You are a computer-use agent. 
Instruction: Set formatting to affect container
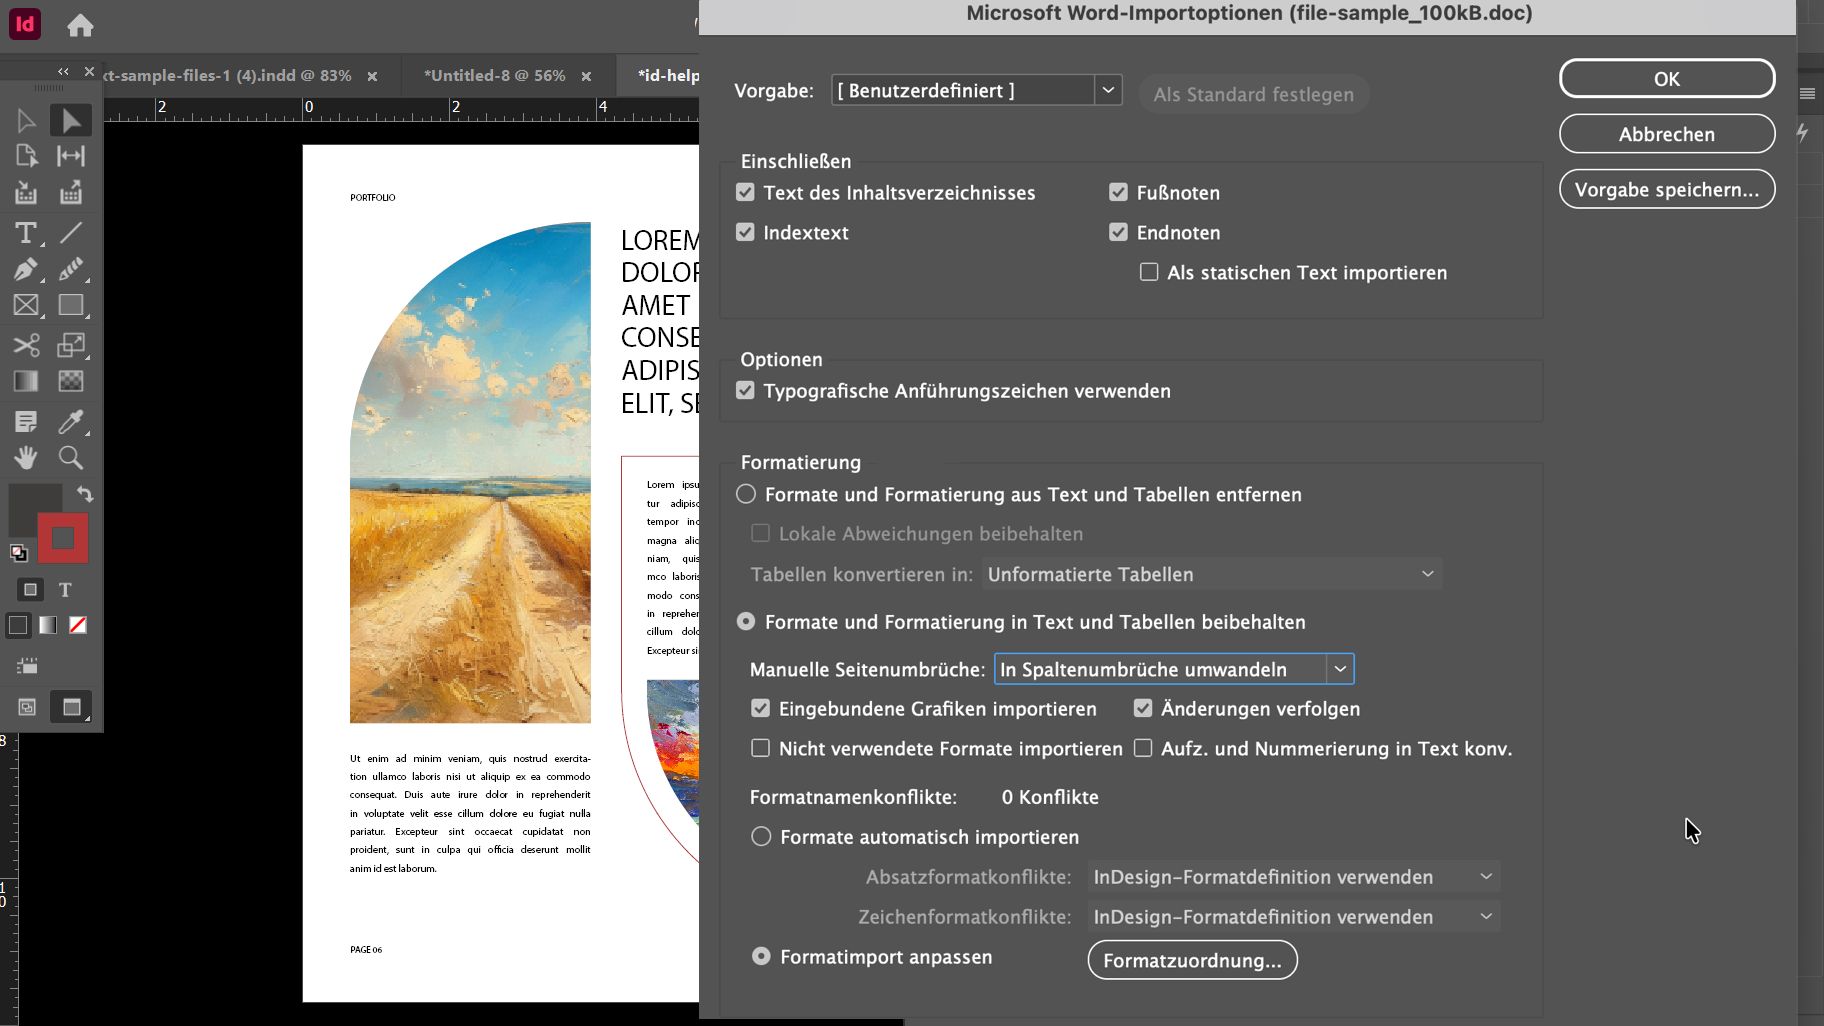click(x=30, y=590)
